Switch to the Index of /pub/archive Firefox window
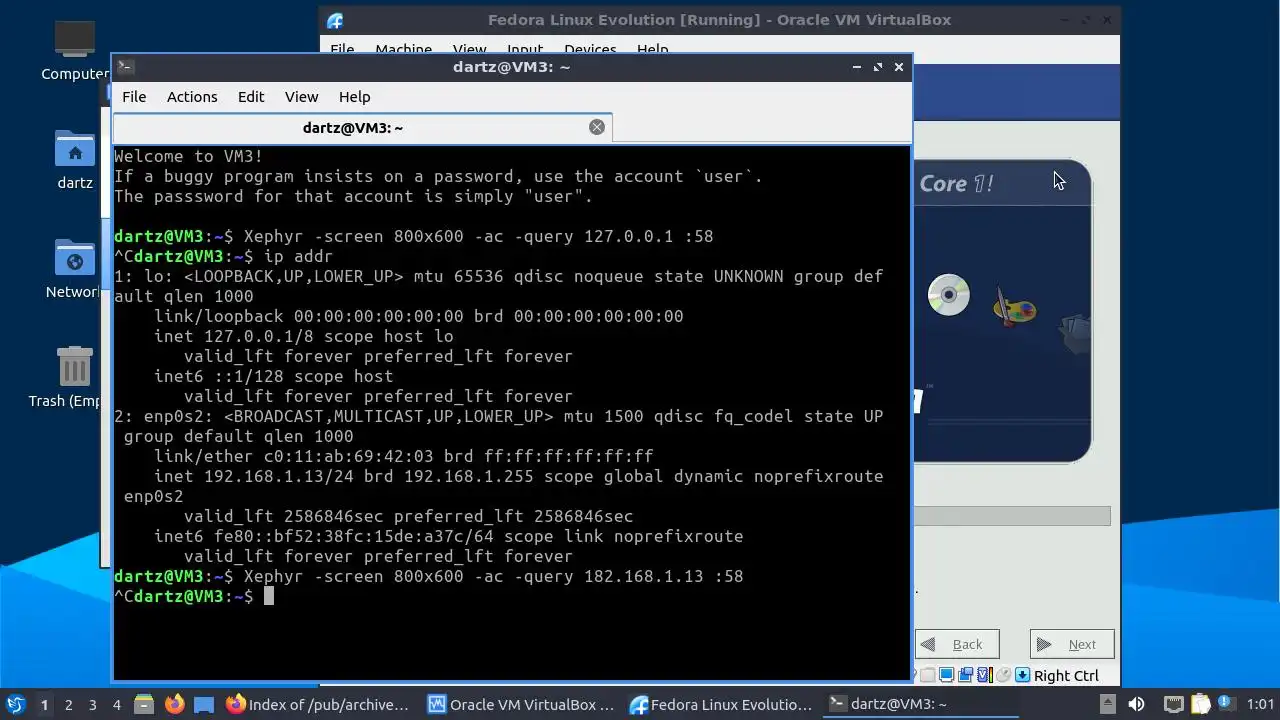1280x720 pixels. tap(318, 704)
